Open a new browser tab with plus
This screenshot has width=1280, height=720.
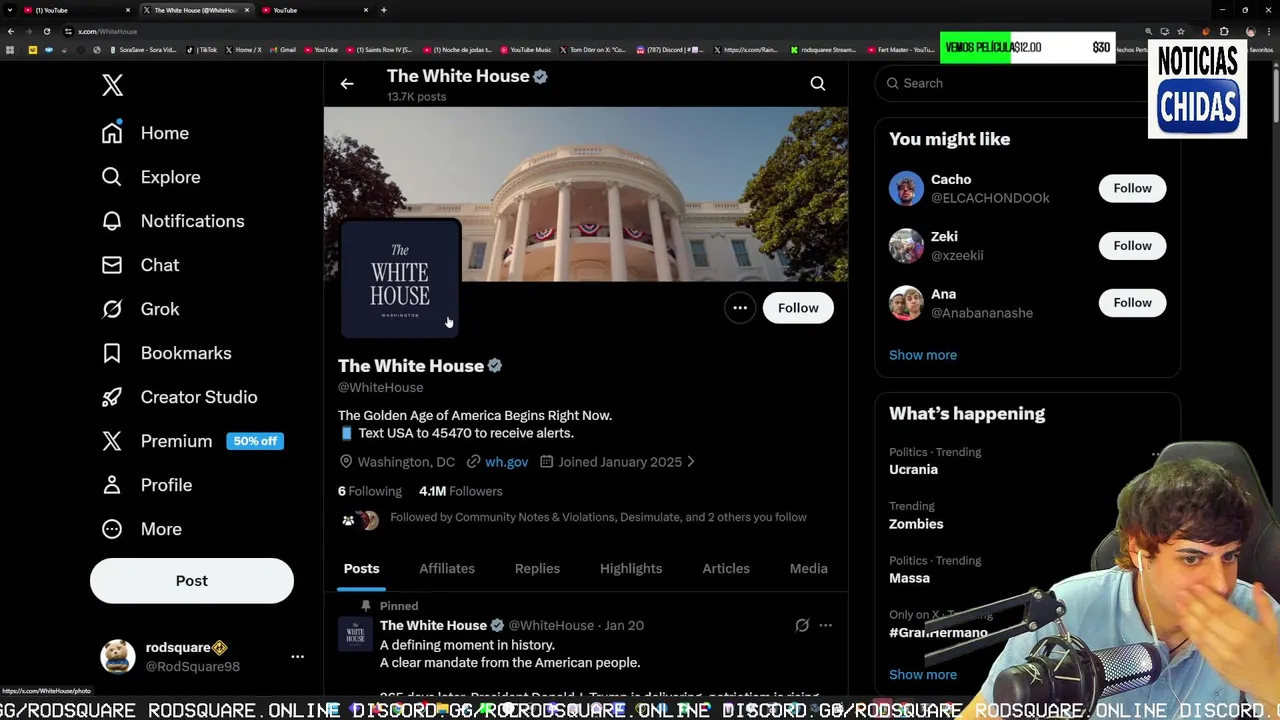coord(384,10)
